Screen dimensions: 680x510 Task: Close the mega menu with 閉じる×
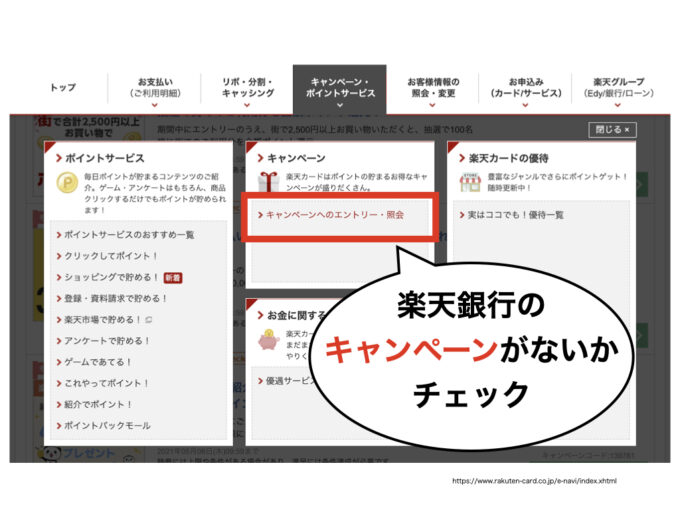pyautogui.click(x=612, y=130)
